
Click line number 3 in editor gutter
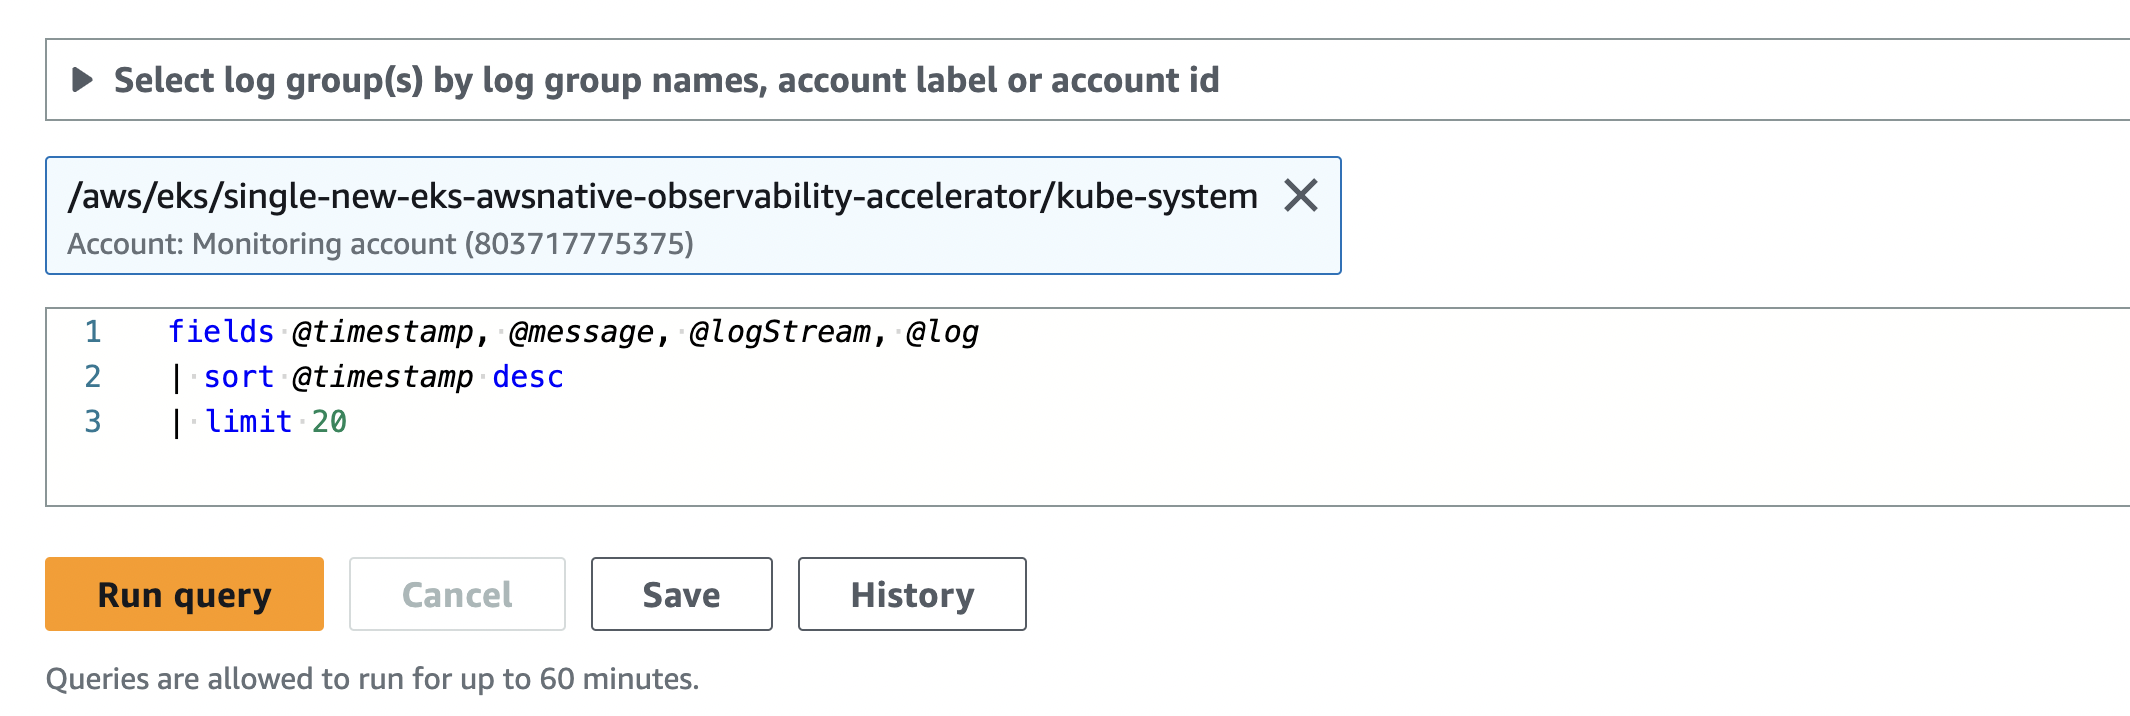(93, 422)
